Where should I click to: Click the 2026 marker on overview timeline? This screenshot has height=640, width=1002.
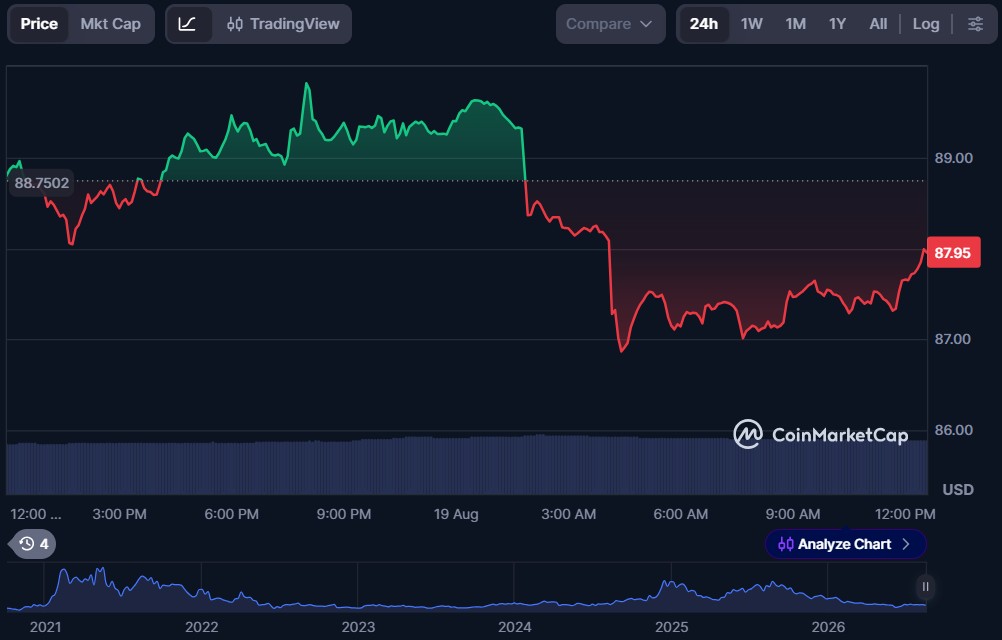click(828, 627)
